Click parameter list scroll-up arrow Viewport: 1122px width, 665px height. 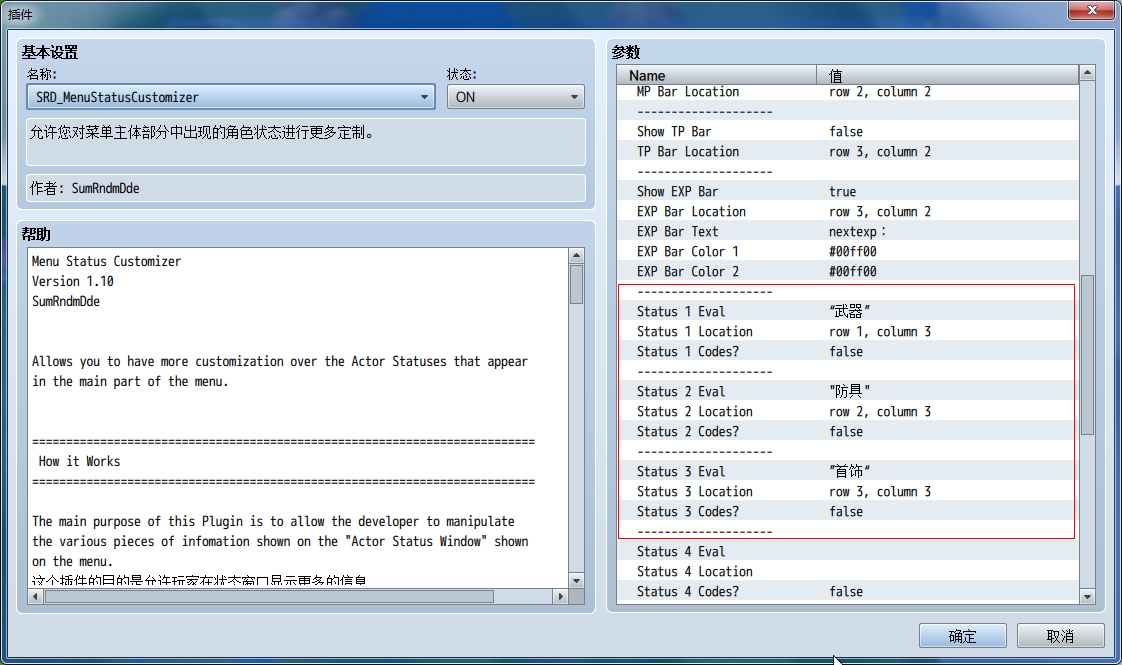tap(1087, 73)
